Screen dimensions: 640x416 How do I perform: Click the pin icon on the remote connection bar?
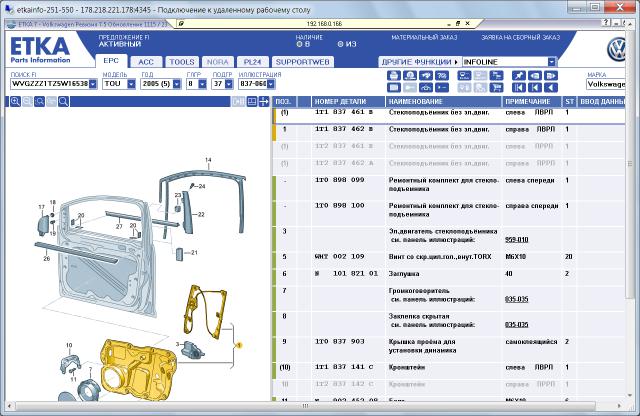[181, 23]
